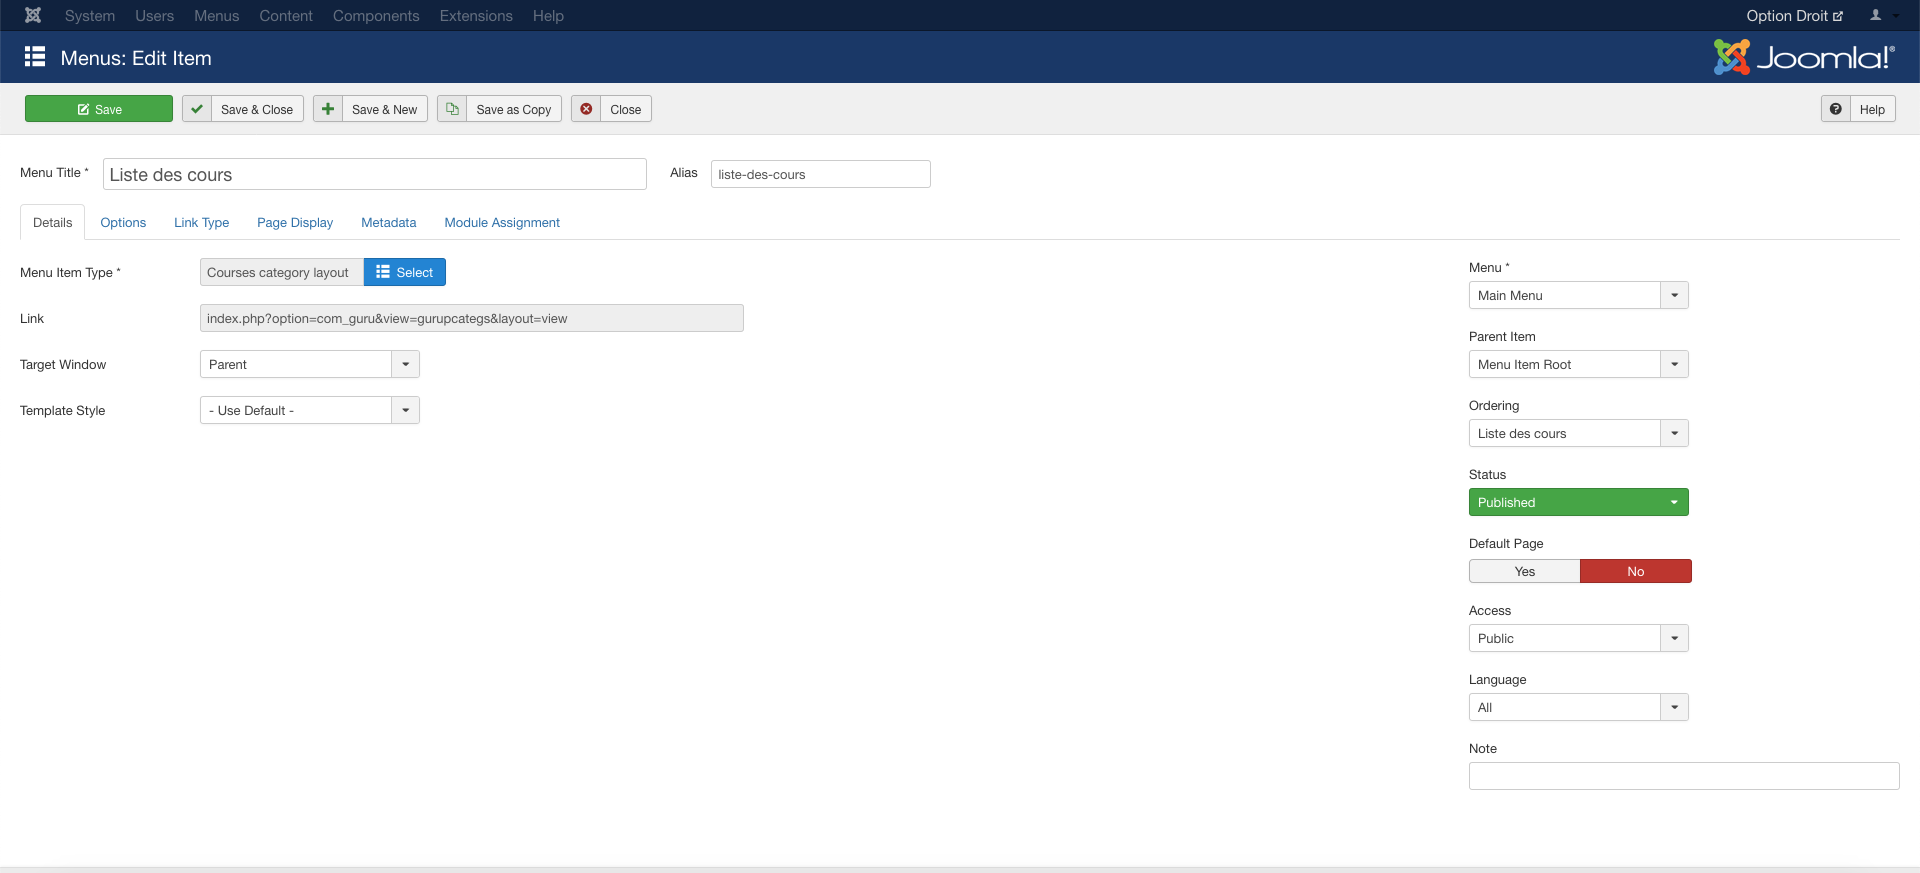Click the red X Close icon
1920x873 pixels.
point(586,109)
